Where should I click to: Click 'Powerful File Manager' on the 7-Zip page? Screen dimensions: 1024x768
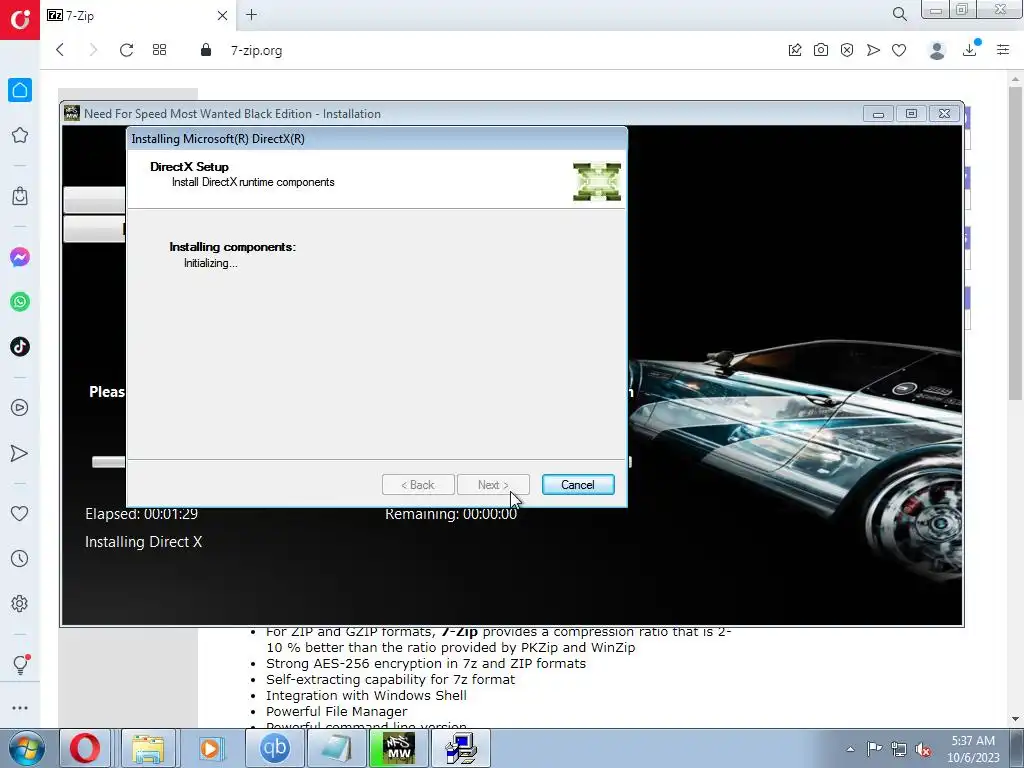click(336, 711)
